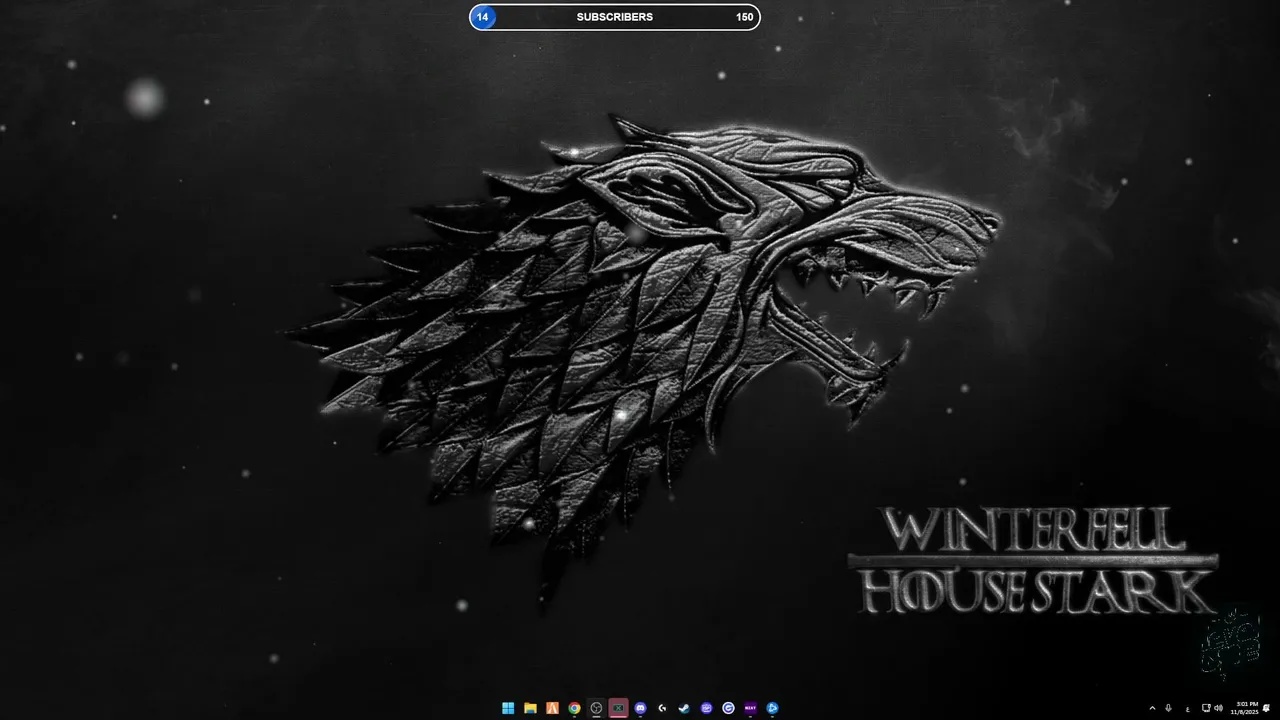Open File Explorer from taskbar
The width and height of the screenshot is (1280, 720).
coord(530,708)
